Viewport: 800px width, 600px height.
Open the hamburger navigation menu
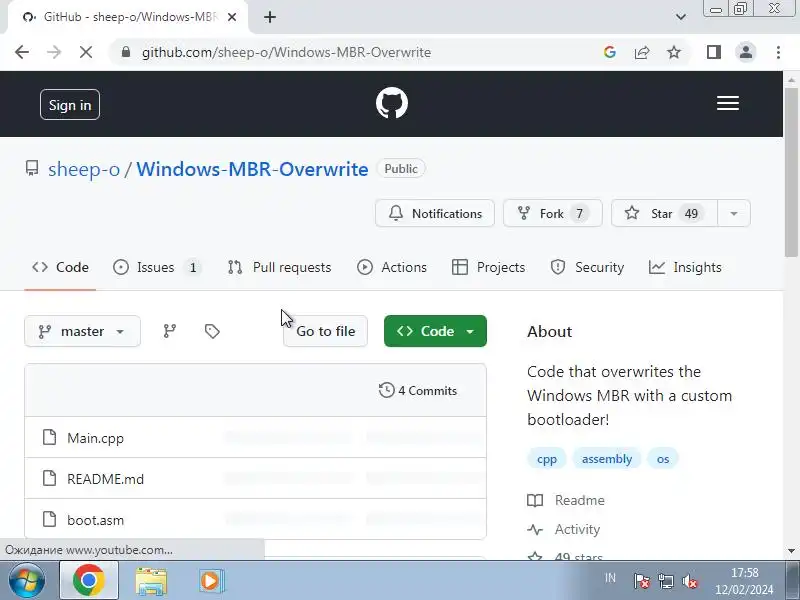point(728,103)
